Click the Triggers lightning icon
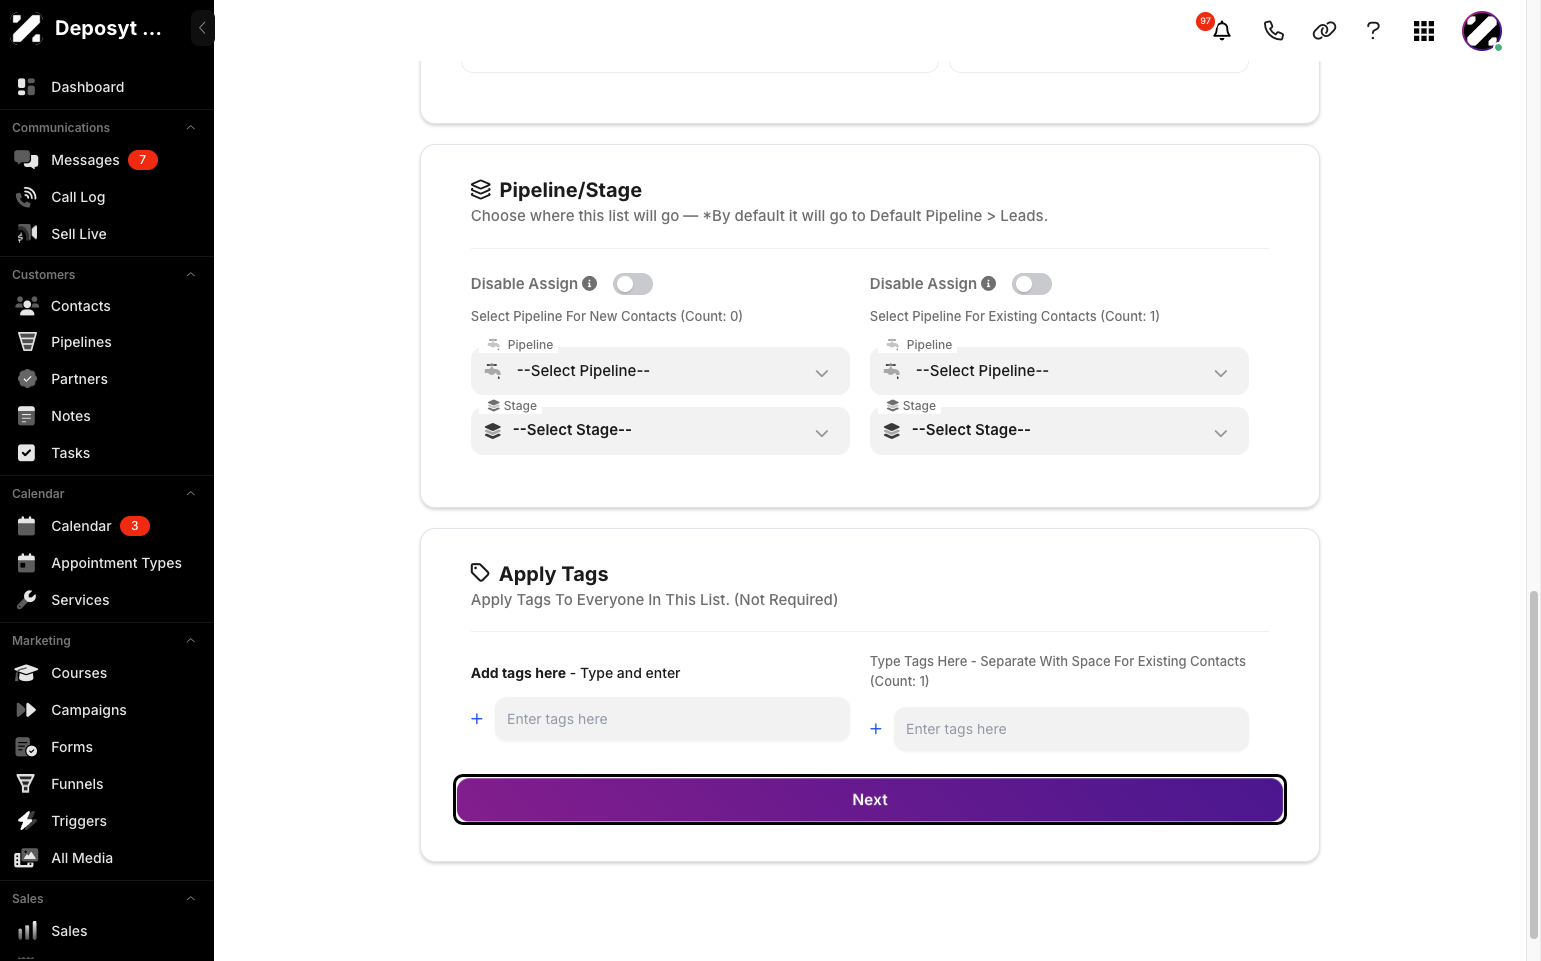This screenshot has height=961, width=1541. [x=27, y=821]
